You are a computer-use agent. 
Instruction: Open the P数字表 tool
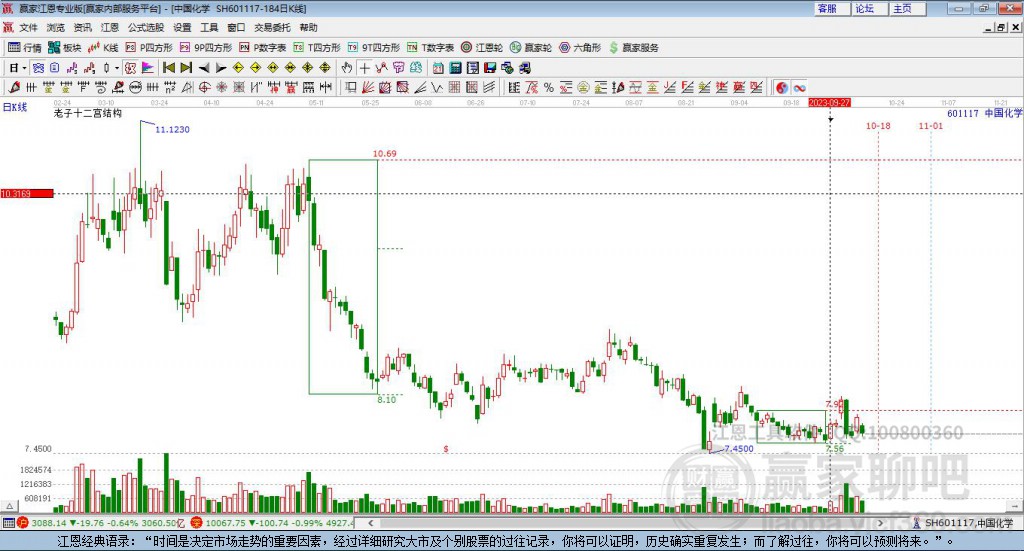pyautogui.click(x=263, y=48)
